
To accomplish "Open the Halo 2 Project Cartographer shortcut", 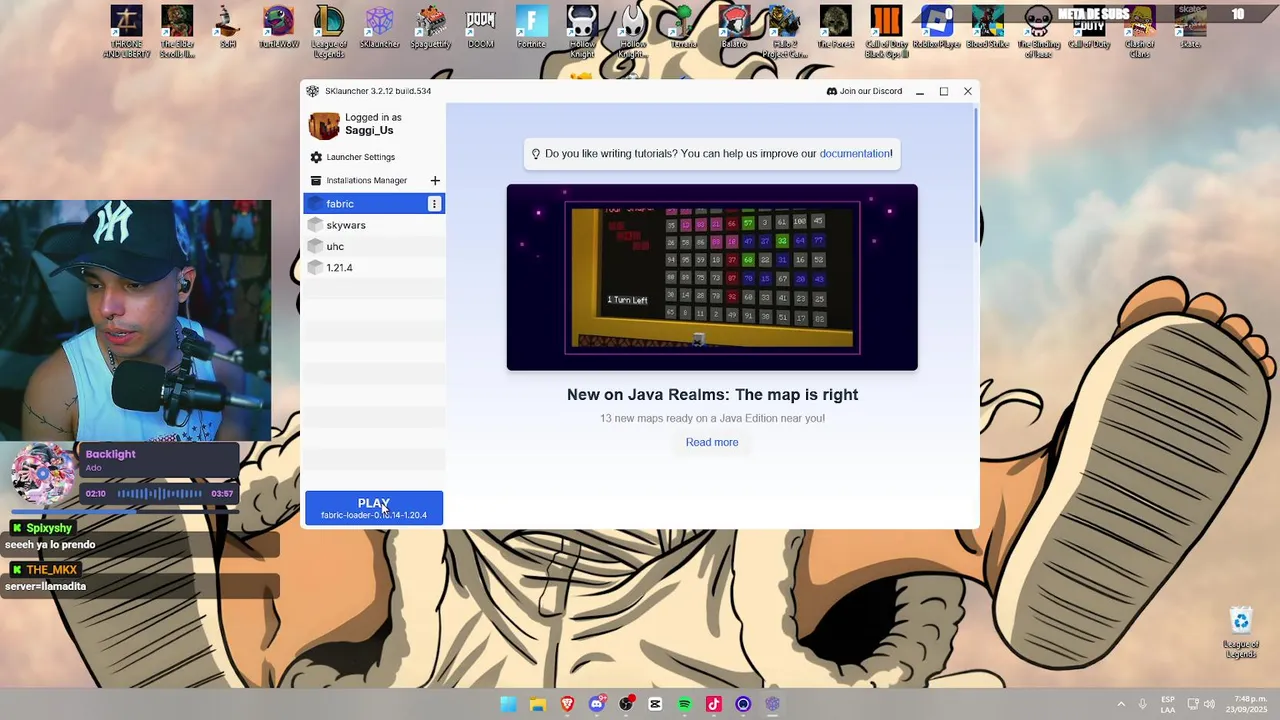I will (784, 31).
